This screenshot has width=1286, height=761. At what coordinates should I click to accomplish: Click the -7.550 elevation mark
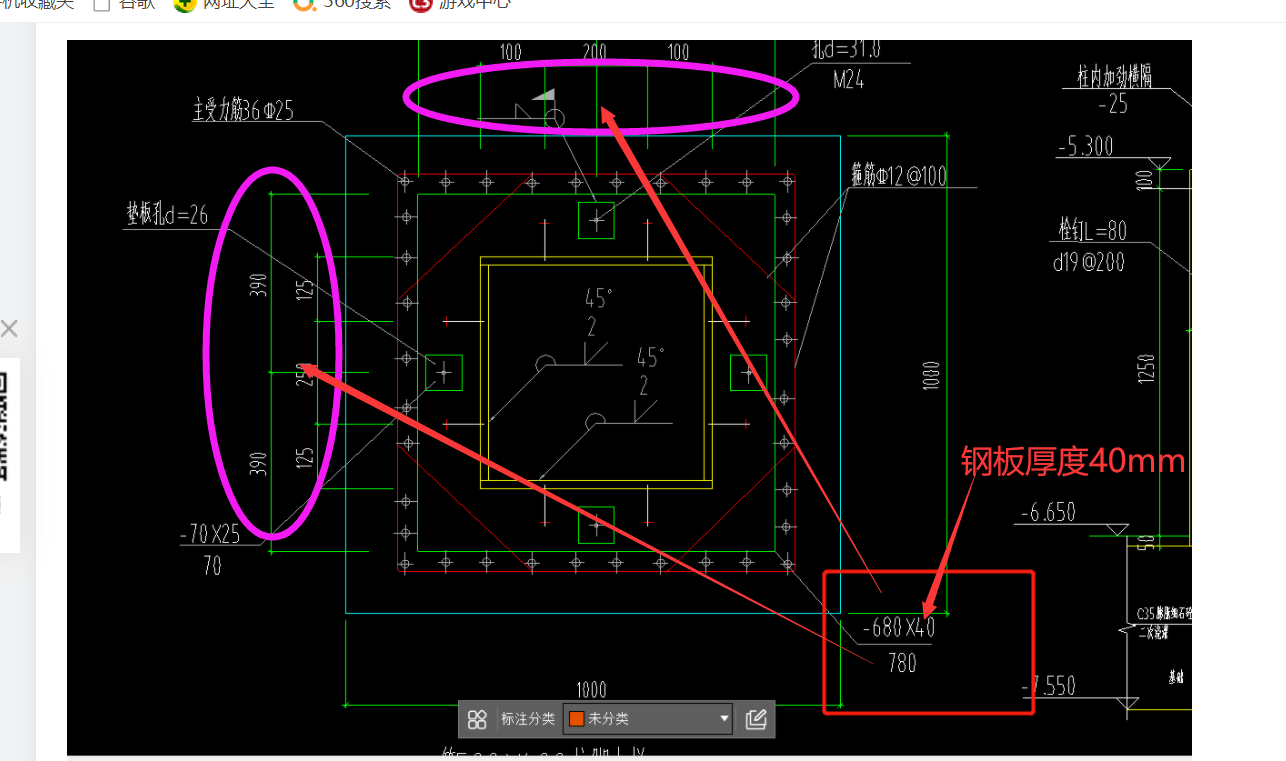(1049, 686)
